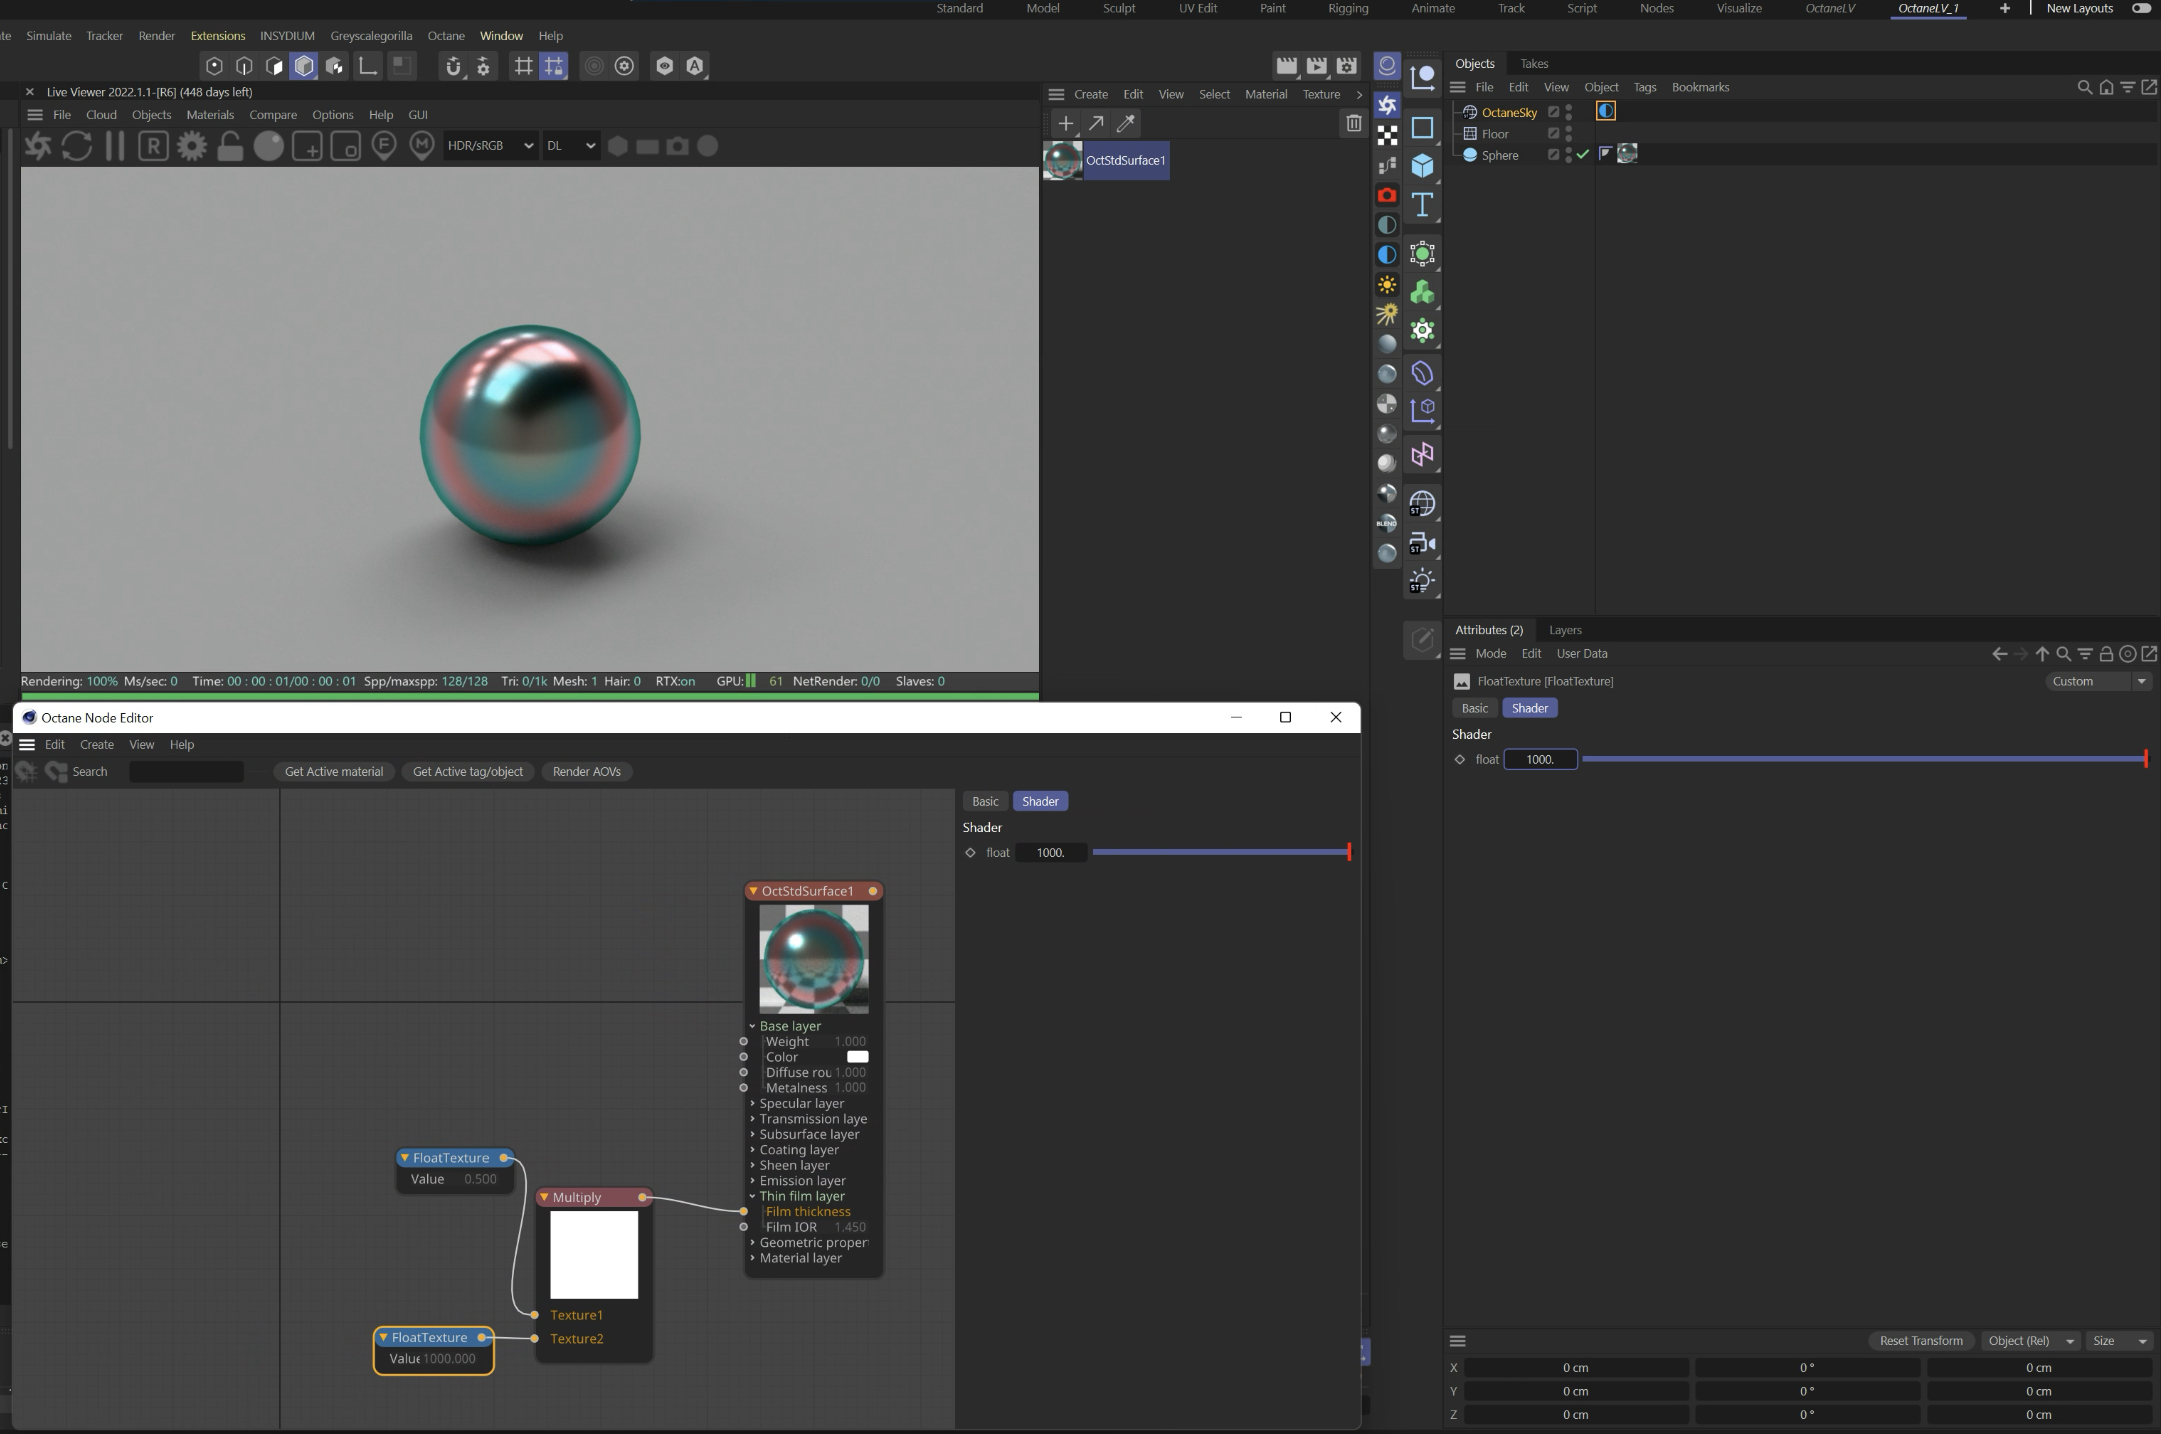Click the pick material M icon
Viewport: 2161px width, 1434px height.
point(422,146)
